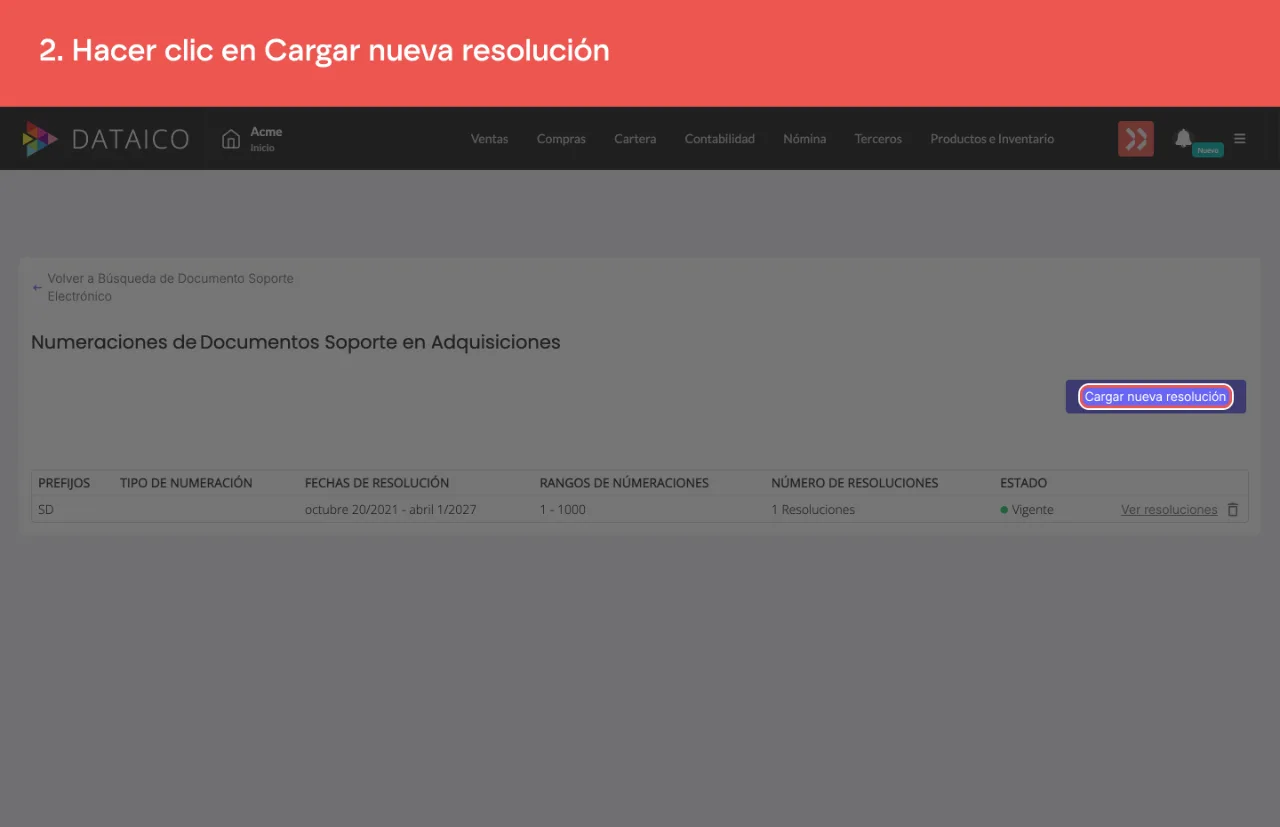Viewport: 1280px width, 827px height.
Task: Go back to Búsqueda de Documento Soporte
Action: coord(171,287)
